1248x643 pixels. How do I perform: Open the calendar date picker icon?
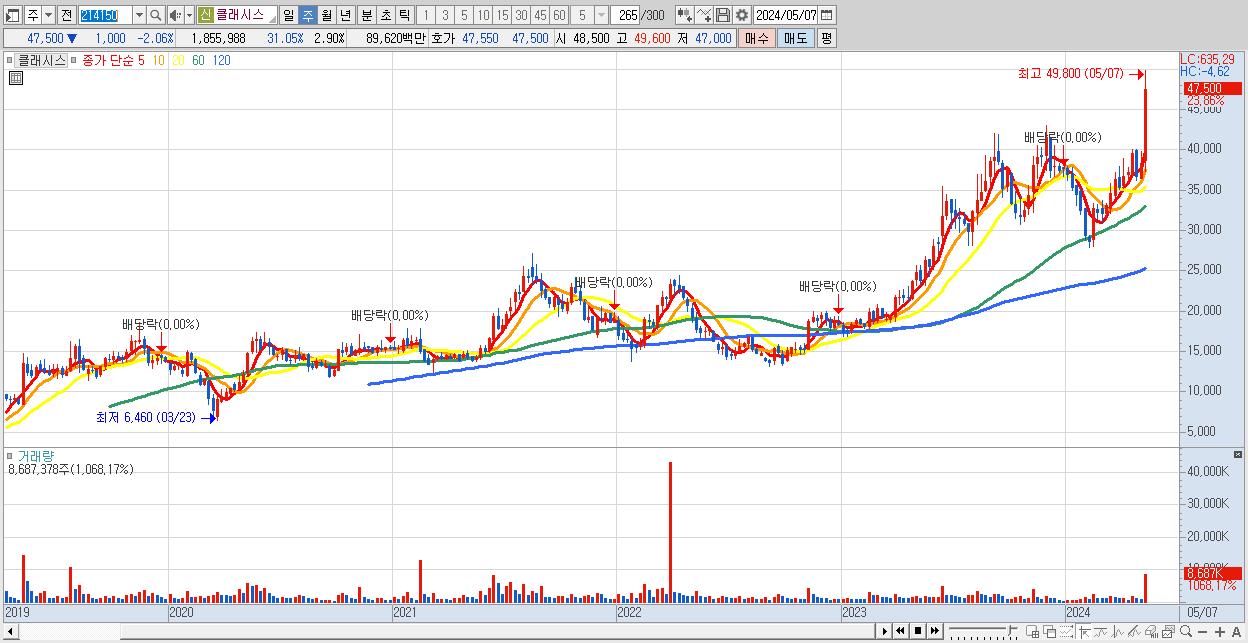(827, 15)
